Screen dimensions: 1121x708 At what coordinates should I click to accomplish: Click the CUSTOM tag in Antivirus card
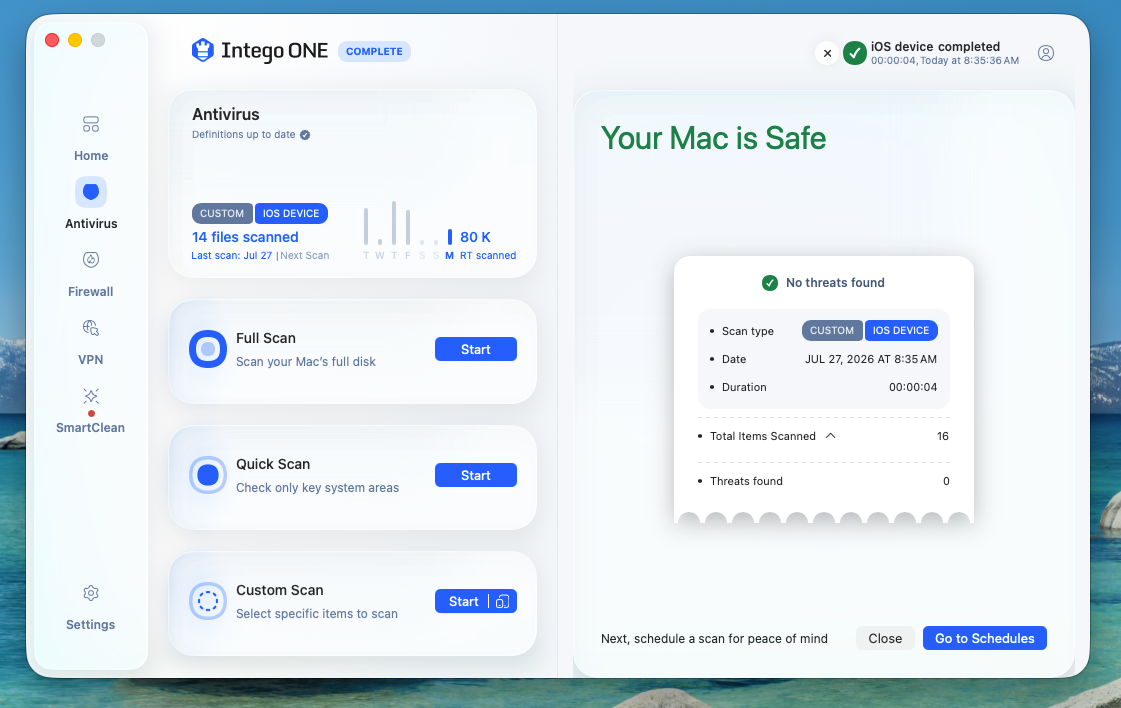tap(222, 213)
